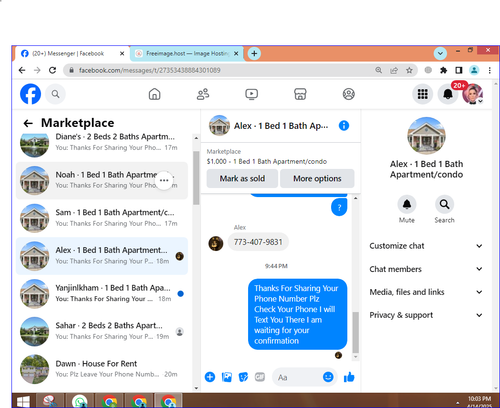This screenshot has width=500, height=408.
Task: Click conversation list scrollbar thumb
Action: click(x=196, y=178)
